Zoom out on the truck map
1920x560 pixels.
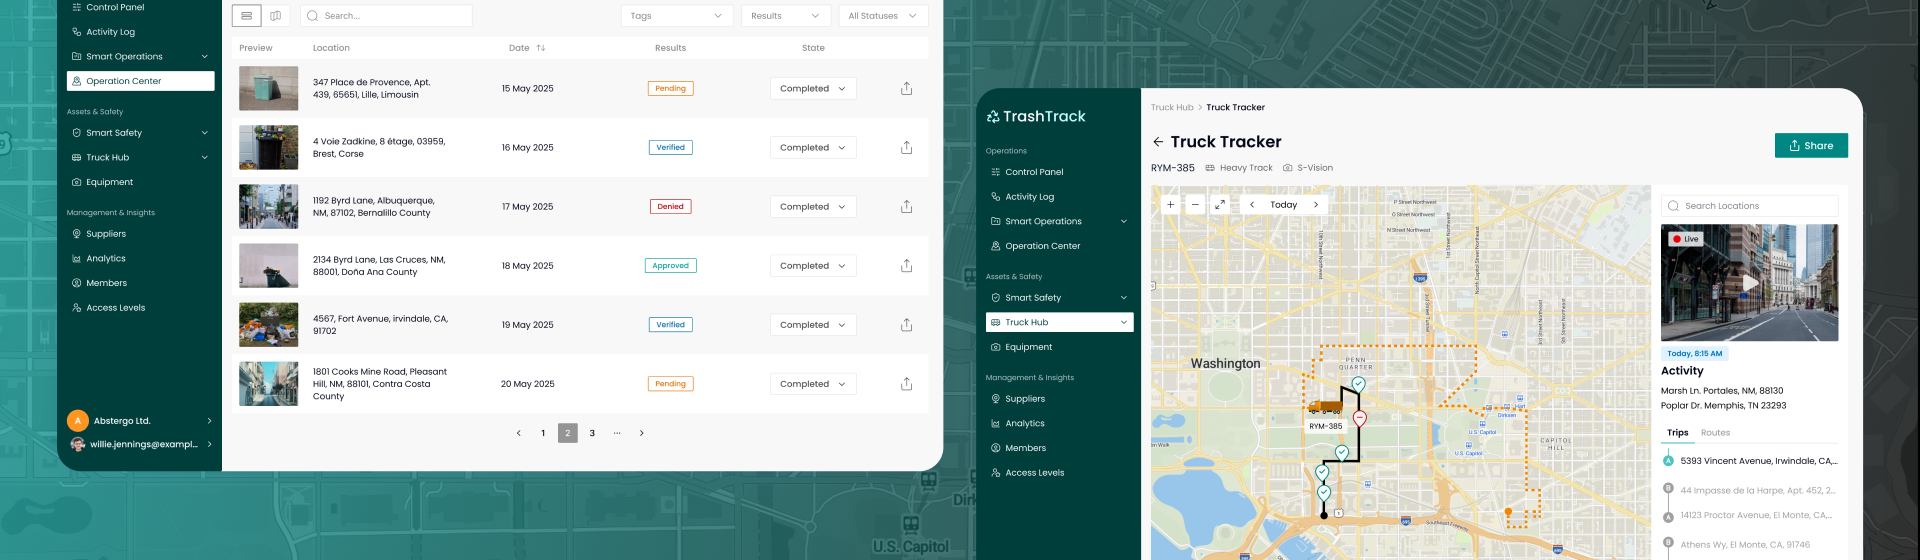(x=1195, y=204)
